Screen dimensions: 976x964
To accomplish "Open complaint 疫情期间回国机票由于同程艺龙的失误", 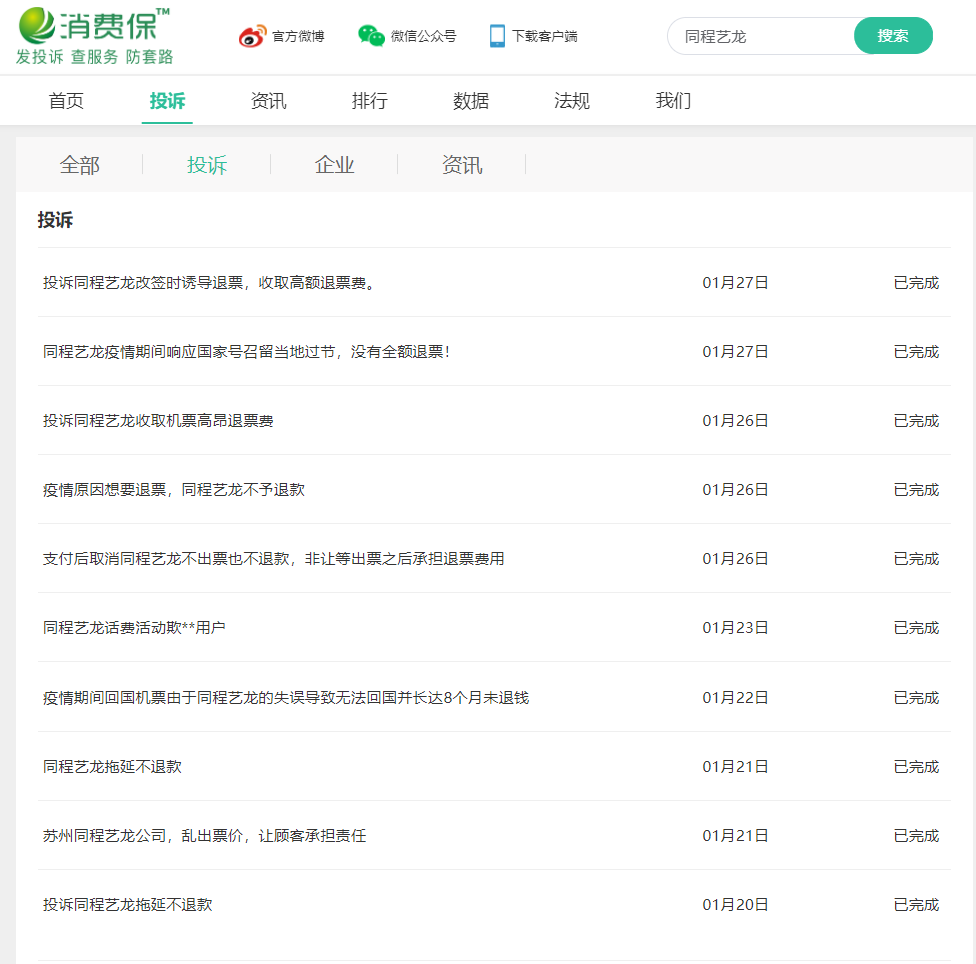I will (x=286, y=698).
